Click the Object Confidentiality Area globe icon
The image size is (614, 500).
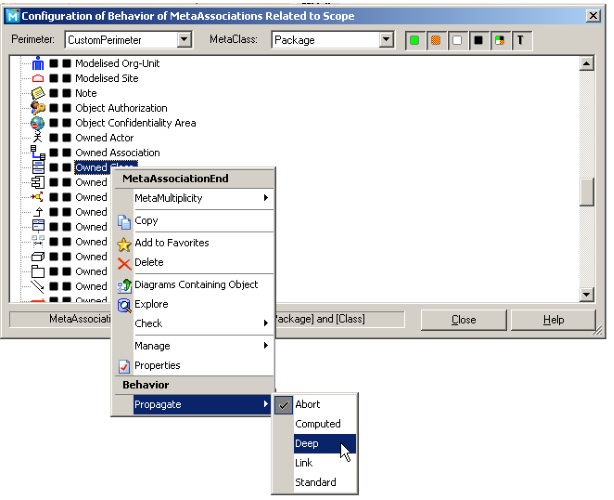38,123
